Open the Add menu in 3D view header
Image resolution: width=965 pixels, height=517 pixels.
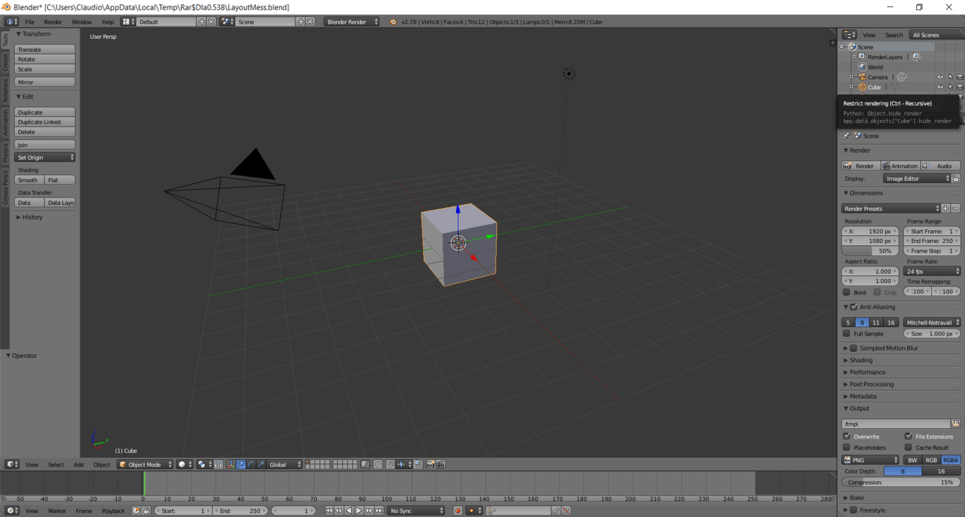[x=79, y=465]
